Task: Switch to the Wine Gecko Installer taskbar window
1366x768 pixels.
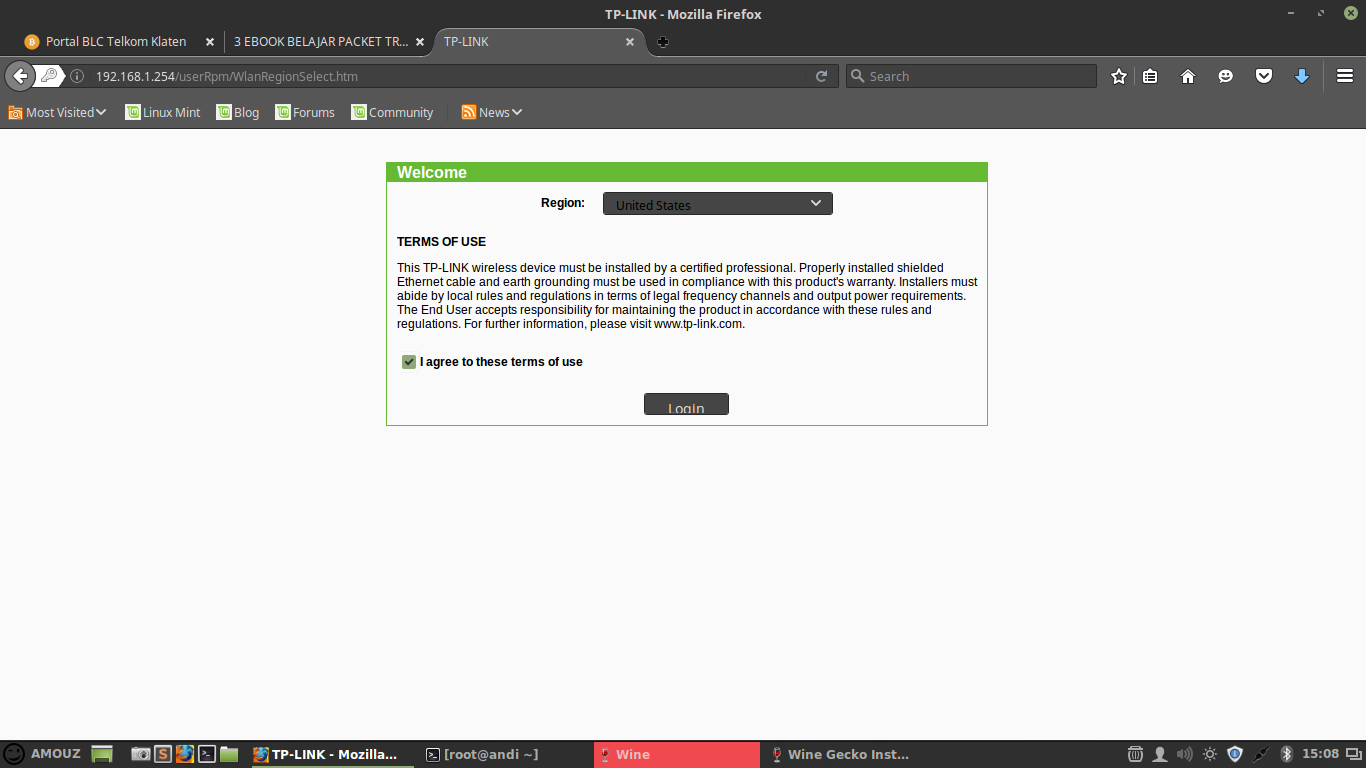Action: pyautogui.click(x=848, y=754)
